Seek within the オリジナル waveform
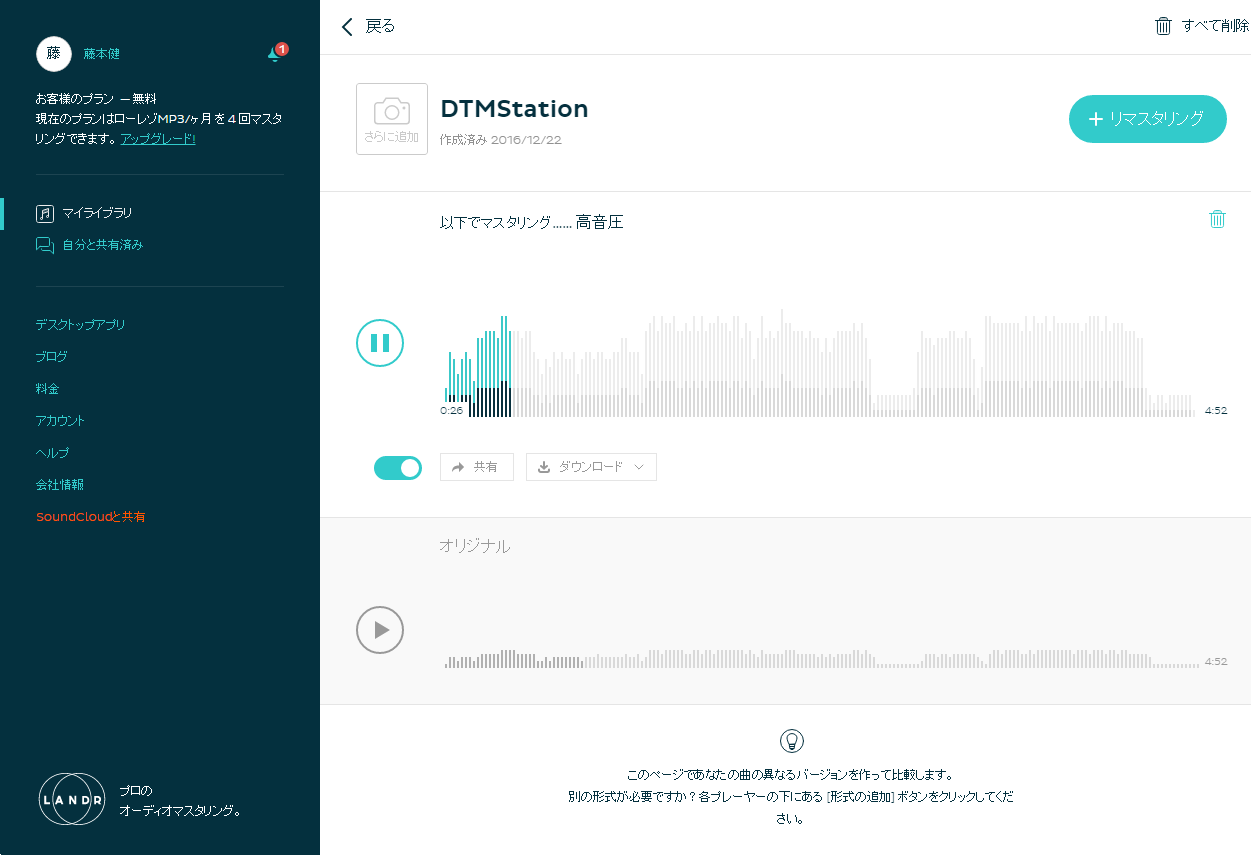 click(x=821, y=659)
